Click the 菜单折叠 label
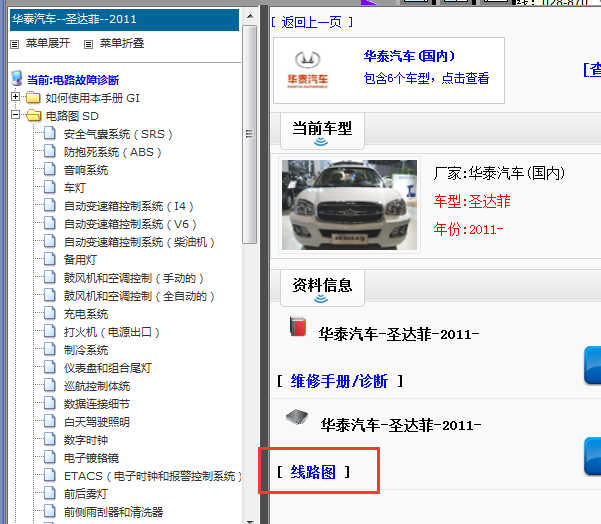This screenshot has height=524, width=601. (122, 43)
